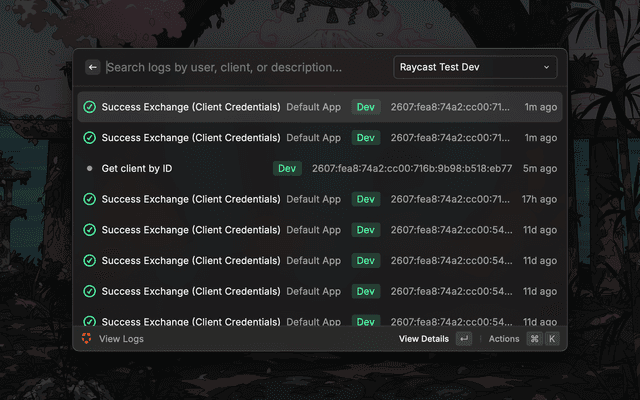Click the IP address of the 5m ago log

412,169
